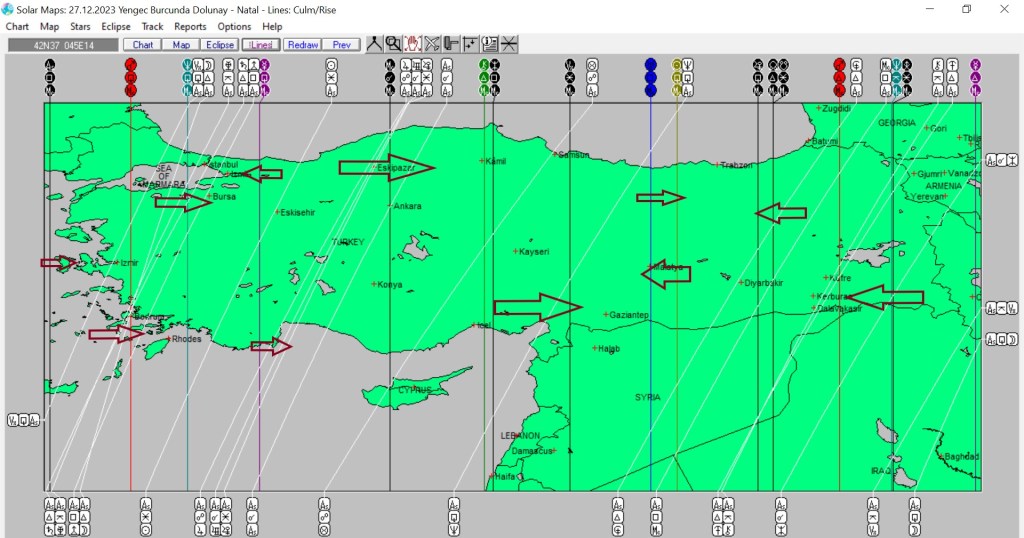The image size is (1024, 538).
Task: Choose the red hand pan tool
Action: pyautogui.click(x=413, y=44)
